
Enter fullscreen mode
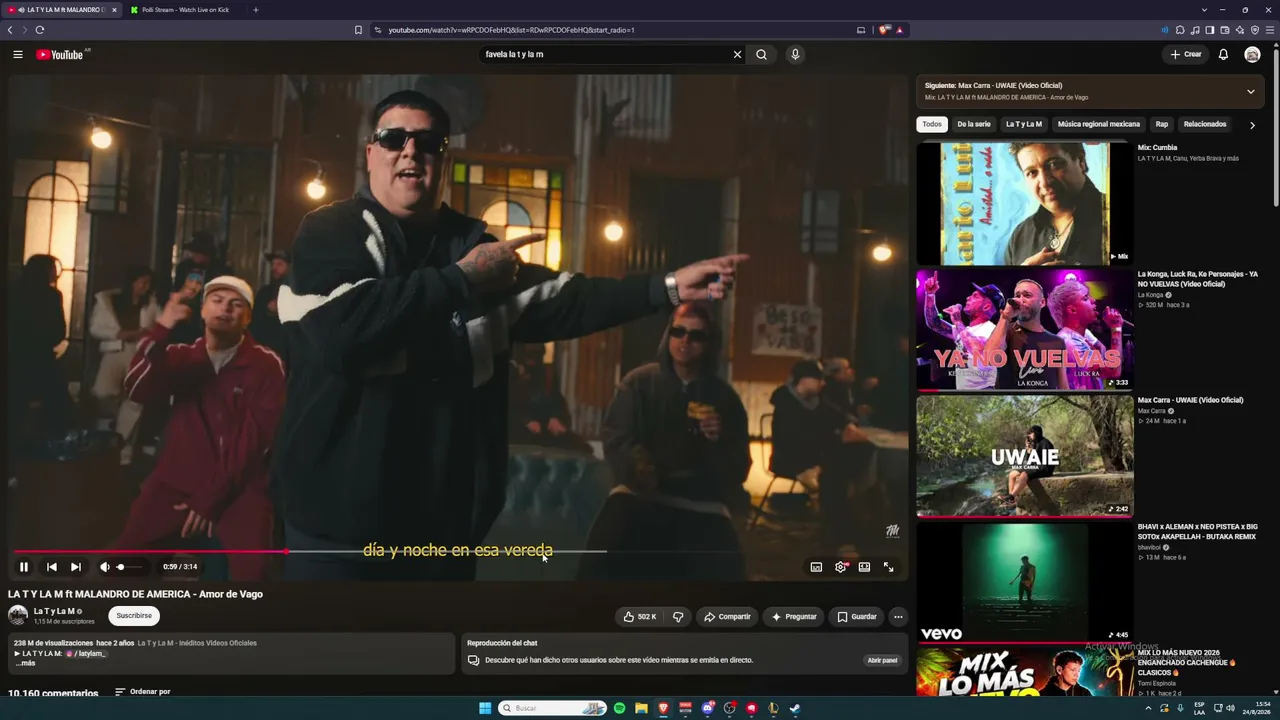(x=888, y=567)
